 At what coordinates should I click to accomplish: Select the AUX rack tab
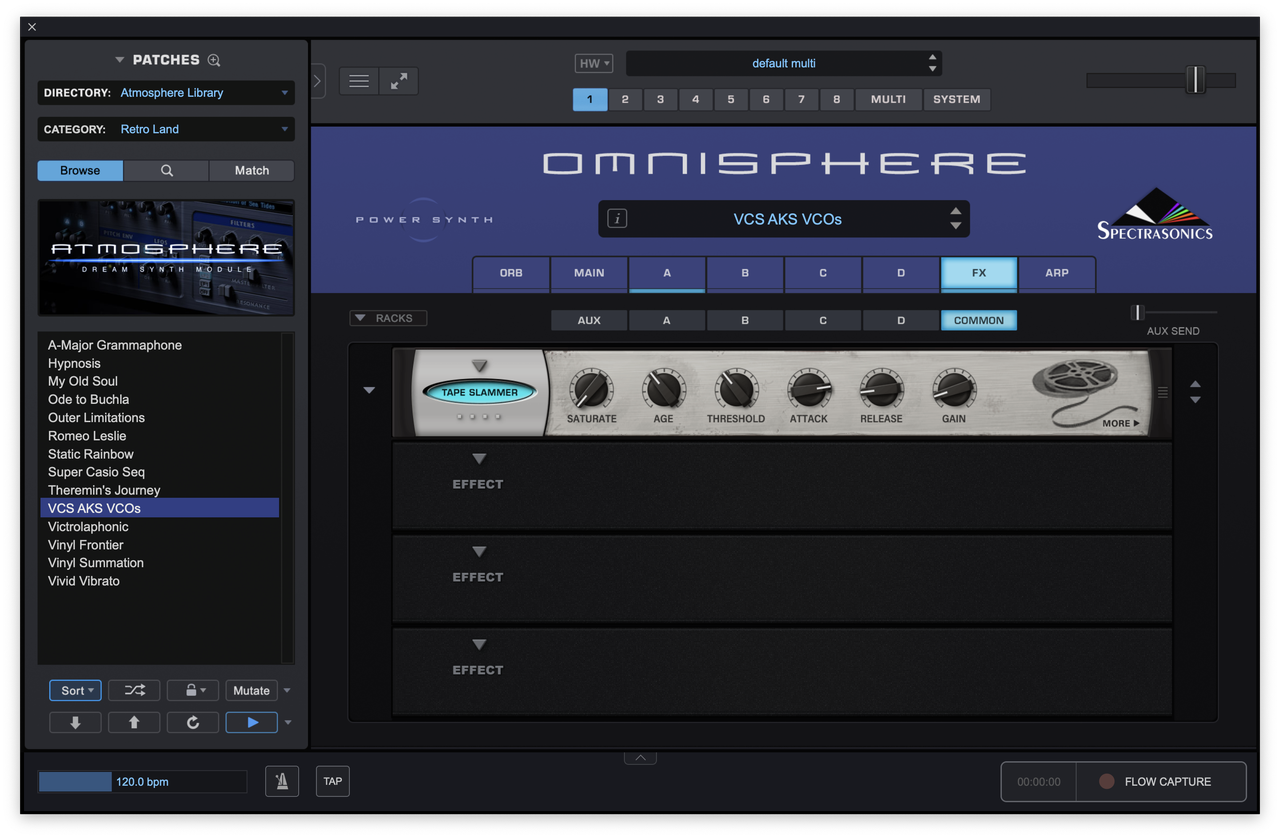point(589,320)
